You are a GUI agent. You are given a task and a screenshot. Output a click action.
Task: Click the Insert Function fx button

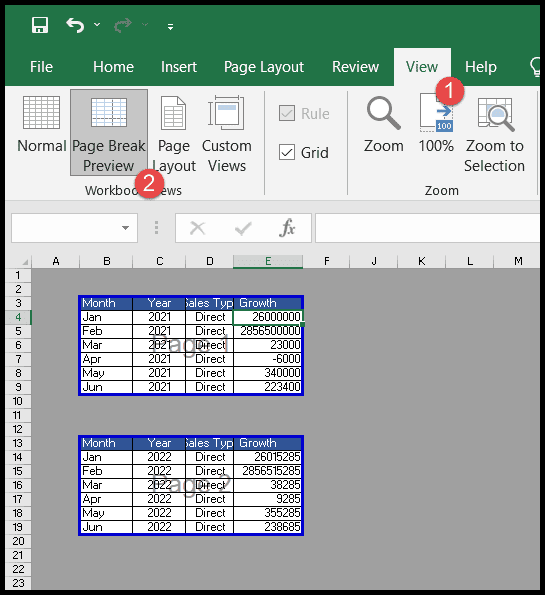pyautogui.click(x=287, y=228)
